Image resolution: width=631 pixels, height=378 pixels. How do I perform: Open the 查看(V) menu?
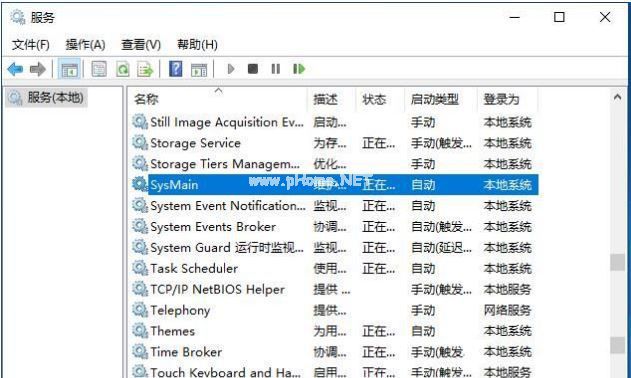click(141, 44)
